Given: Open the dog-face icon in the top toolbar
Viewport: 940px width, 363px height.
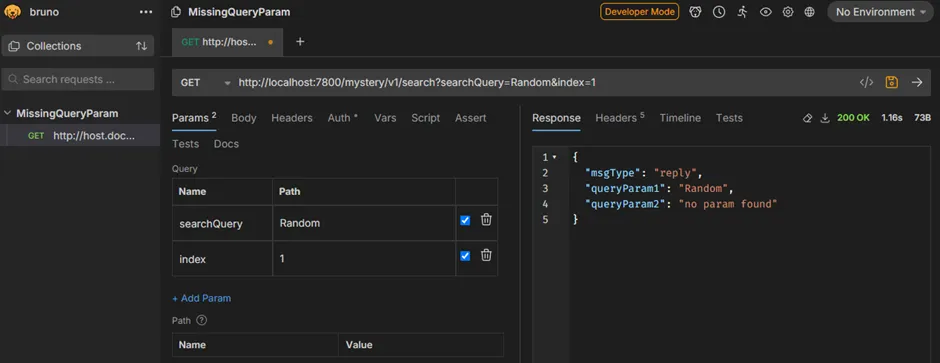Looking at the screenshot, I should 695,12.
